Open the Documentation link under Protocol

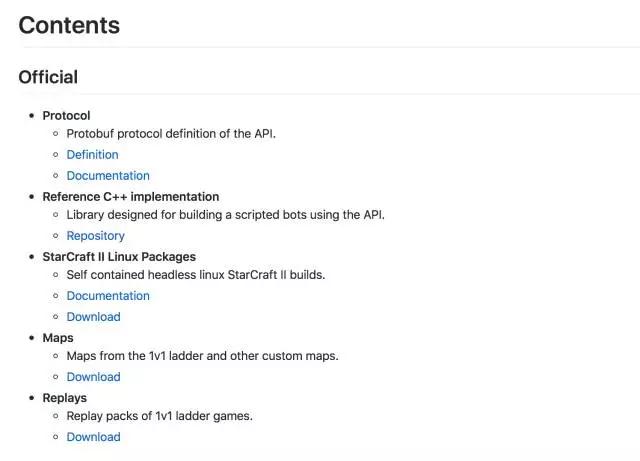(108, 176)
